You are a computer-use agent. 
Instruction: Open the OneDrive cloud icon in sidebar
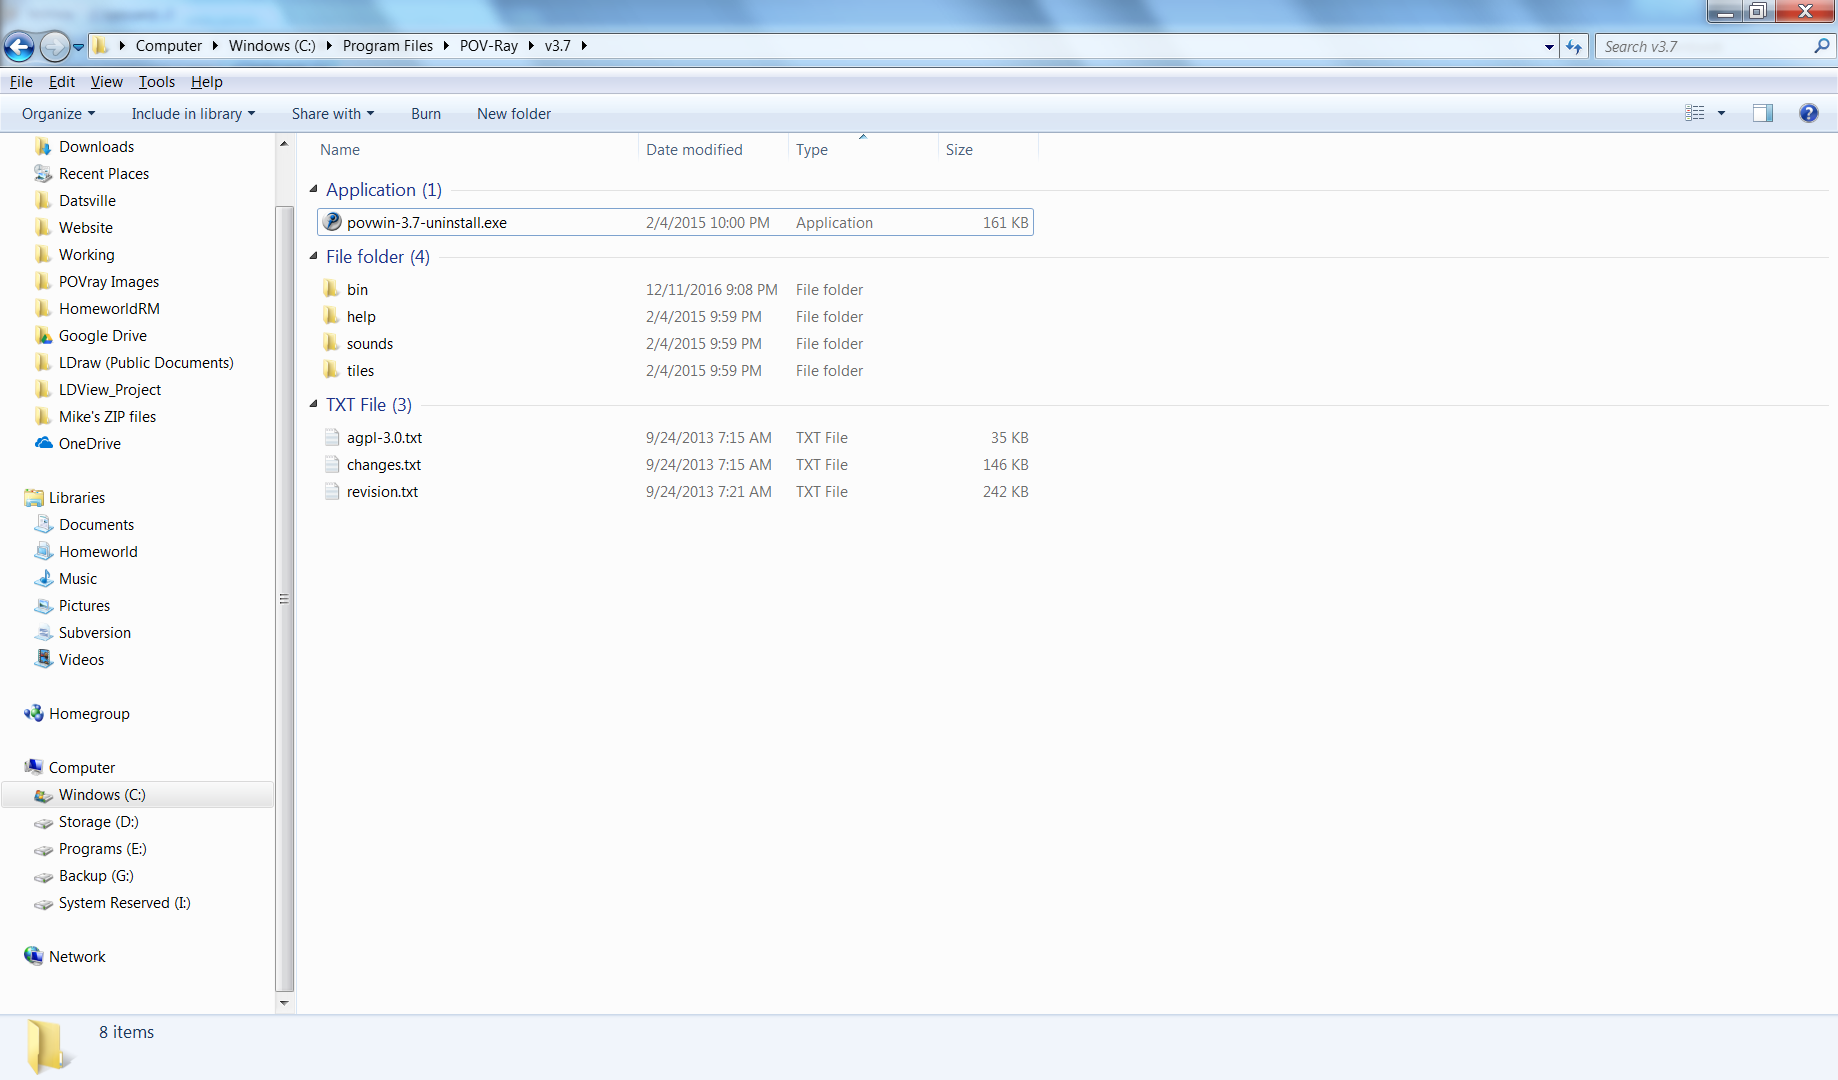44,443
